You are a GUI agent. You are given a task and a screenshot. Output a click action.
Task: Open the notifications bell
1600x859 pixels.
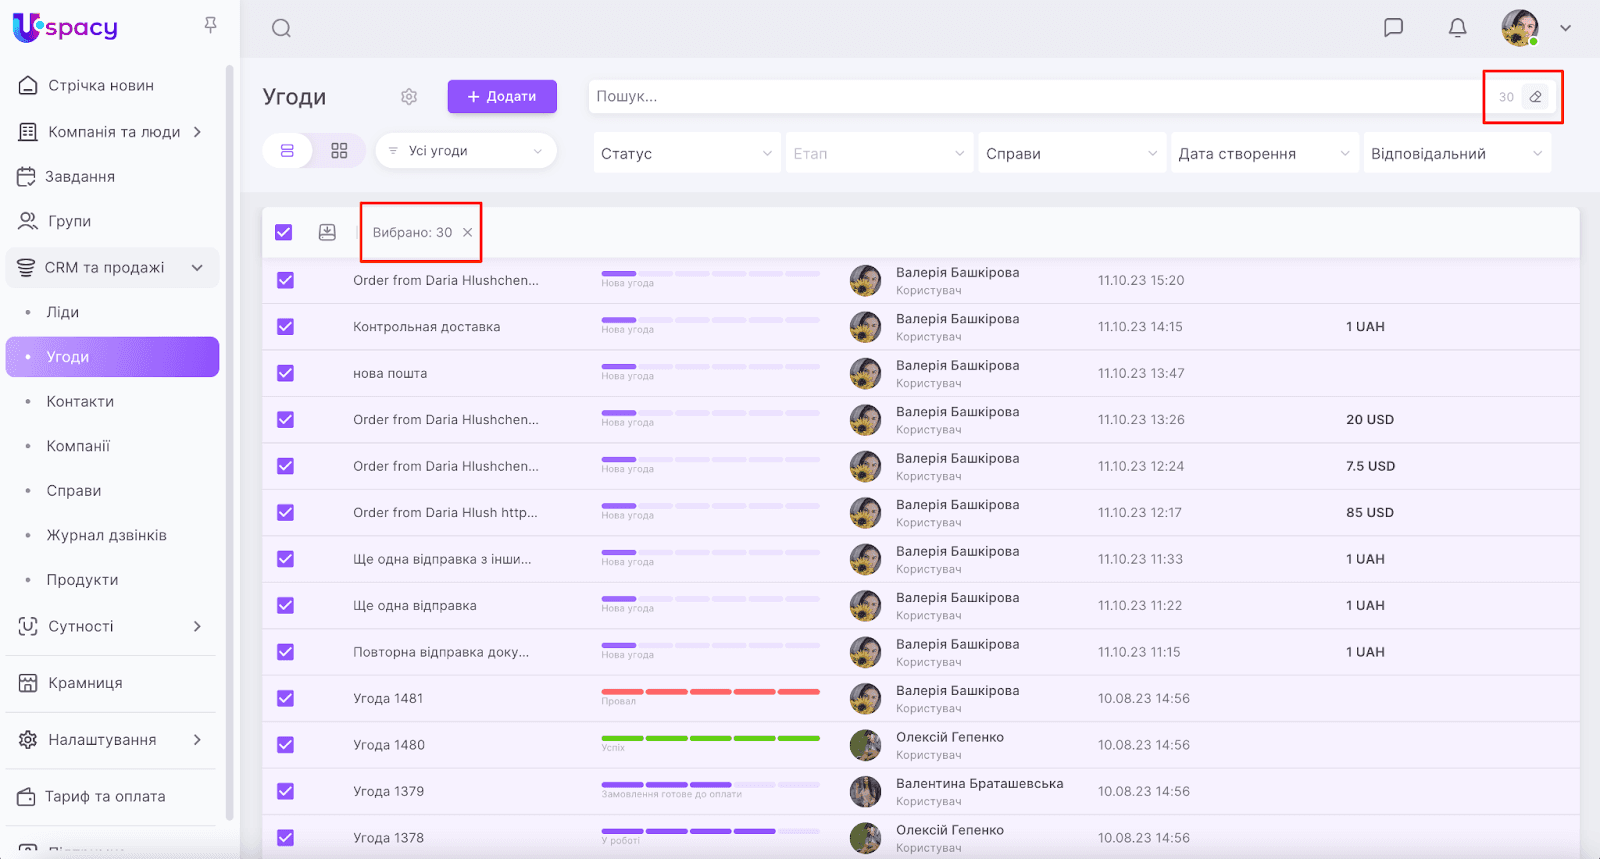click(x=1457, y=28)
